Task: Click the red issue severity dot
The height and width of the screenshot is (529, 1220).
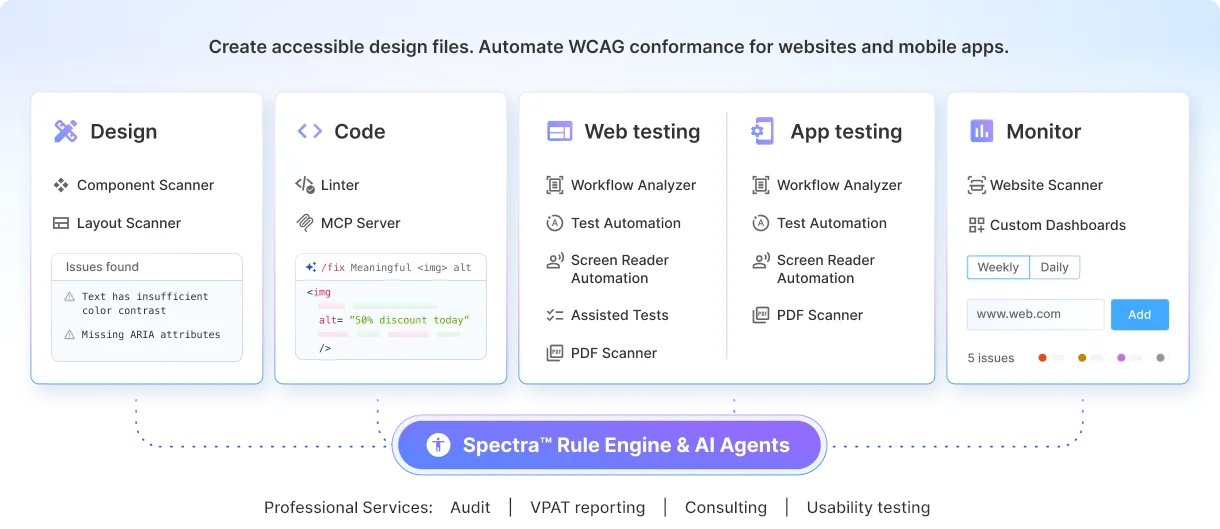Action: pos(1043,358)
